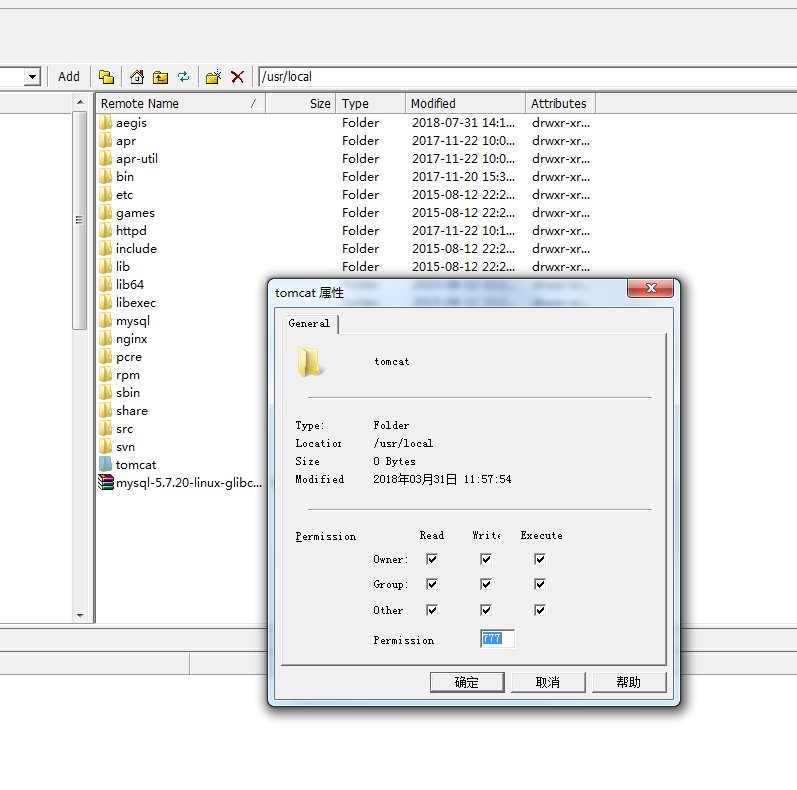This screenshot has height=790, width=797.
Task: Go to home directory icon
Action: [x=137, y=77]
